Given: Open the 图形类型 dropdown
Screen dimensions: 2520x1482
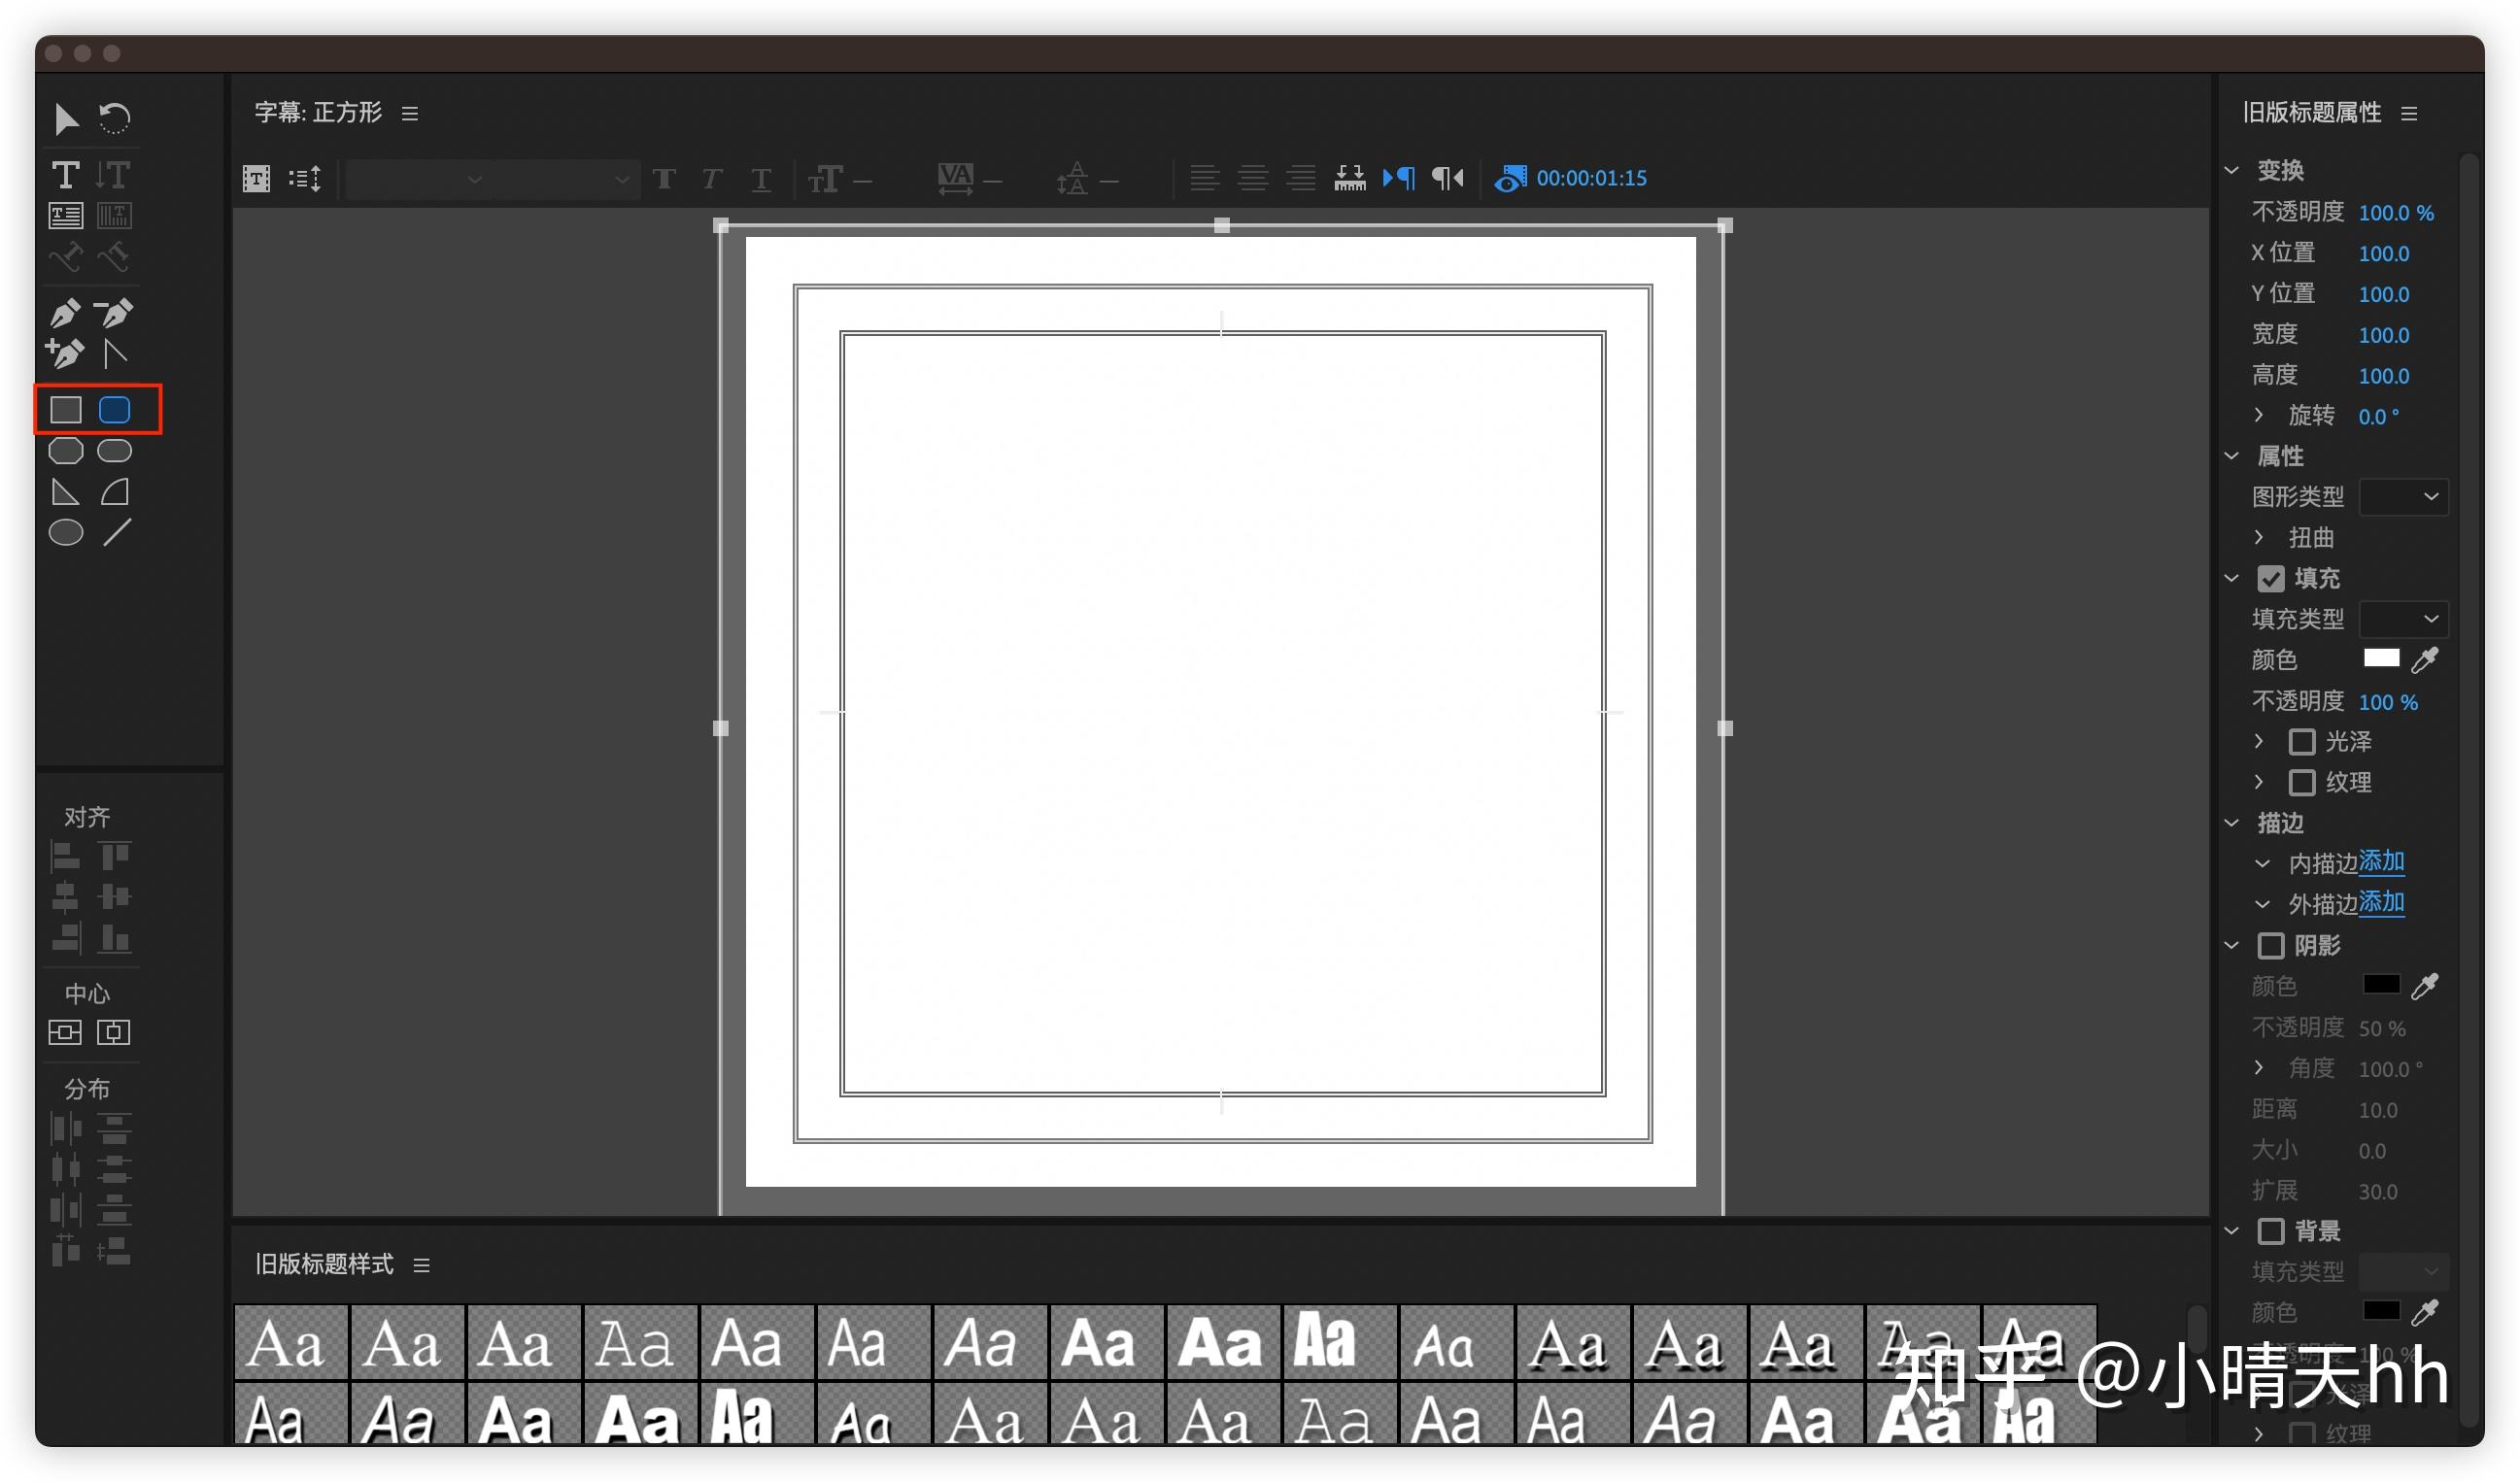Looking at the screenshot, I should click(2403, 497).
